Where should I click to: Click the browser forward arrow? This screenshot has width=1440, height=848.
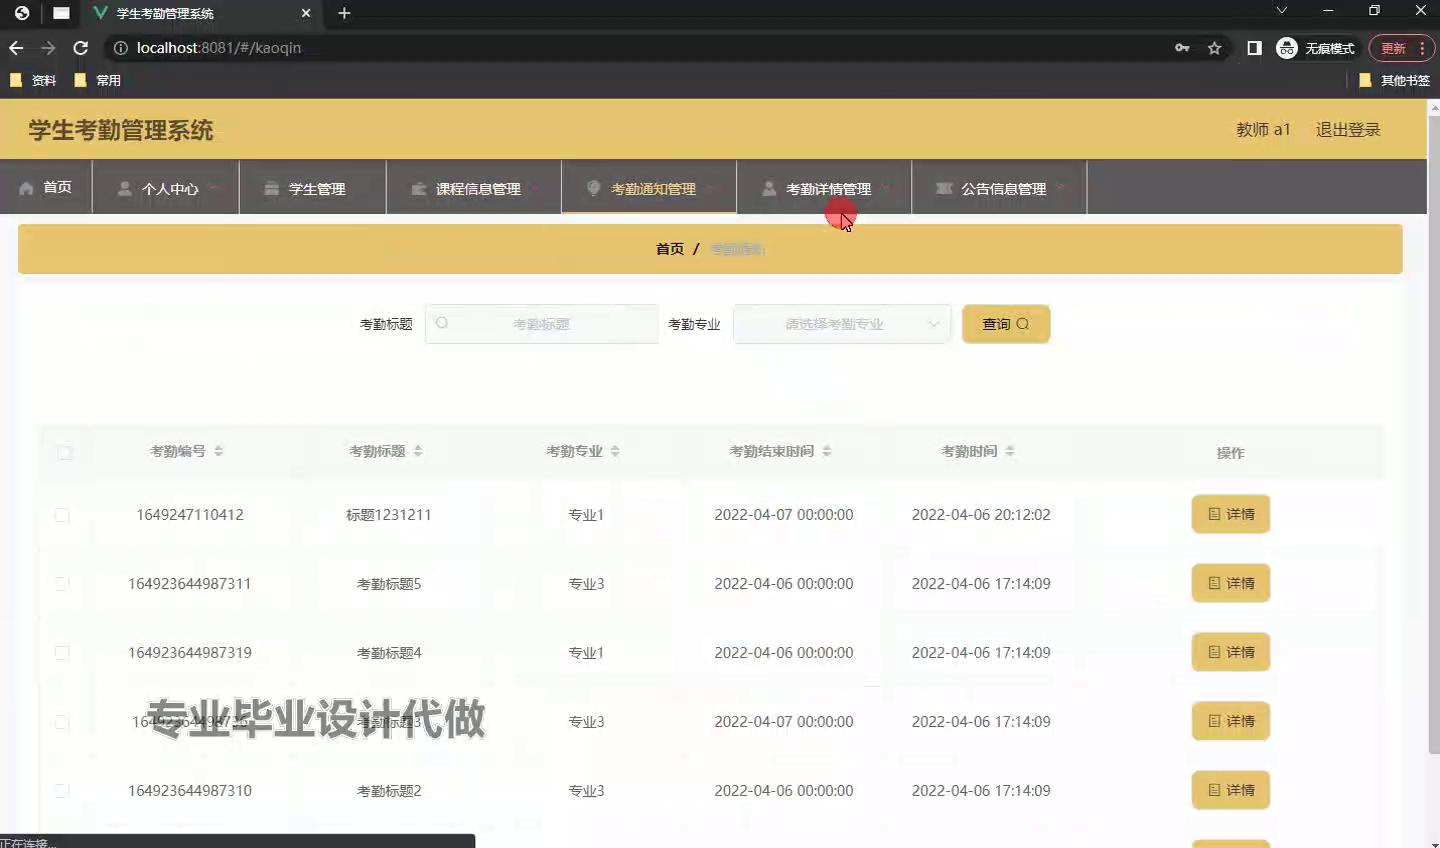pyautogui.click(x=48, y=48)
